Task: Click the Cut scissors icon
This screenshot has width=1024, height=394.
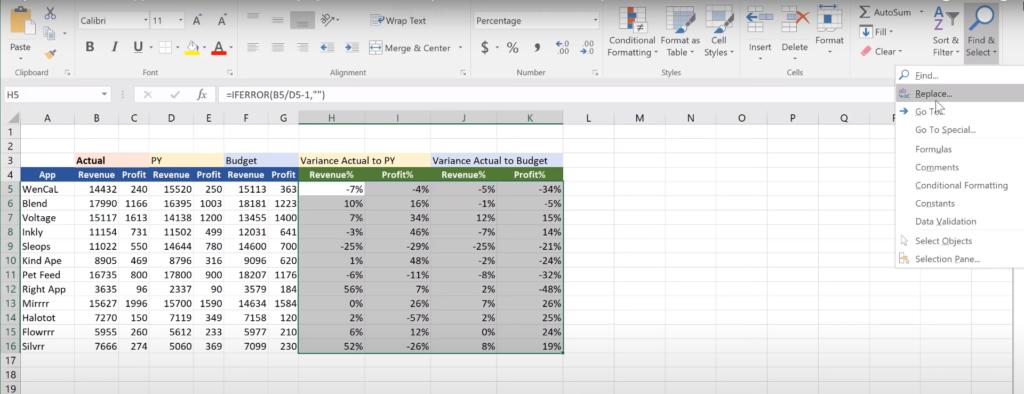Action: point(50,12)
